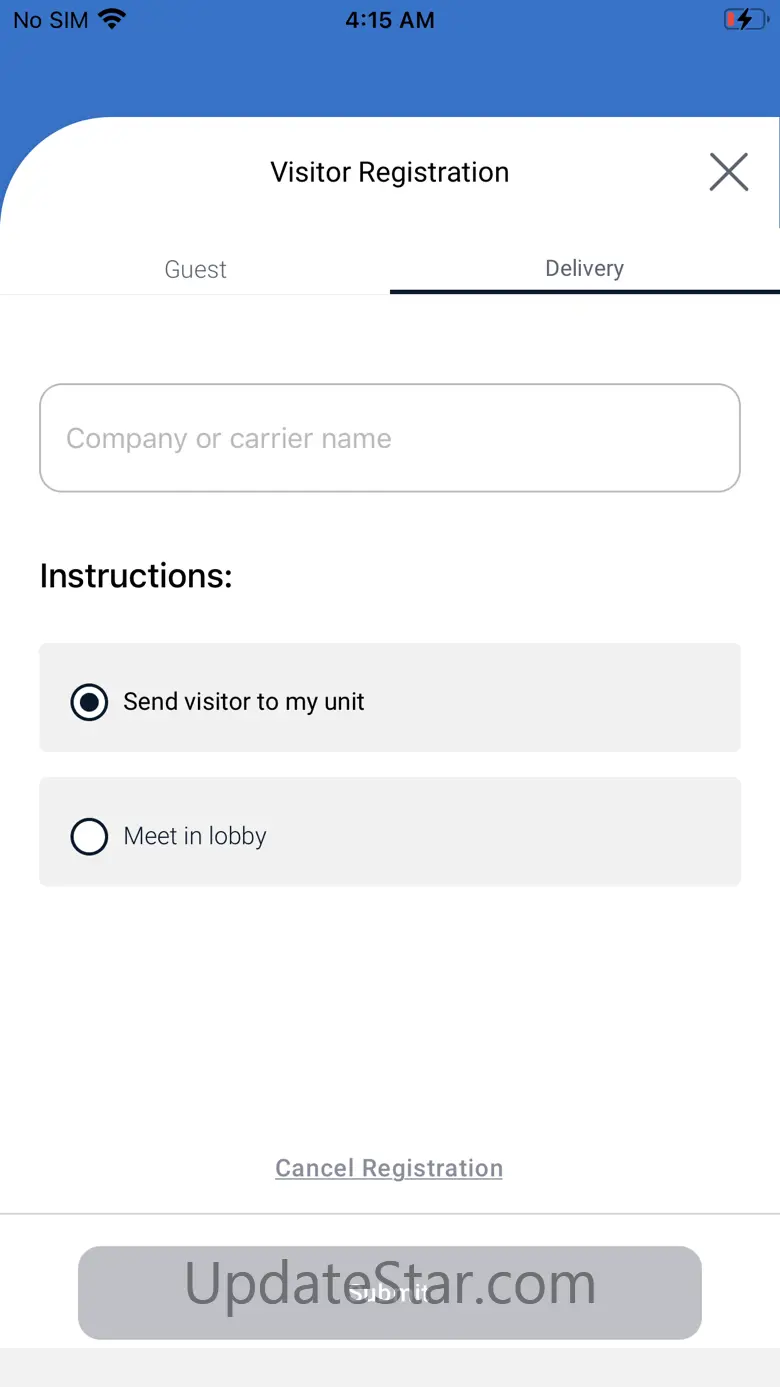Click the Cancel Registration link
Viewport: 780px width, 1387px height.
(x=389, y=1168)
